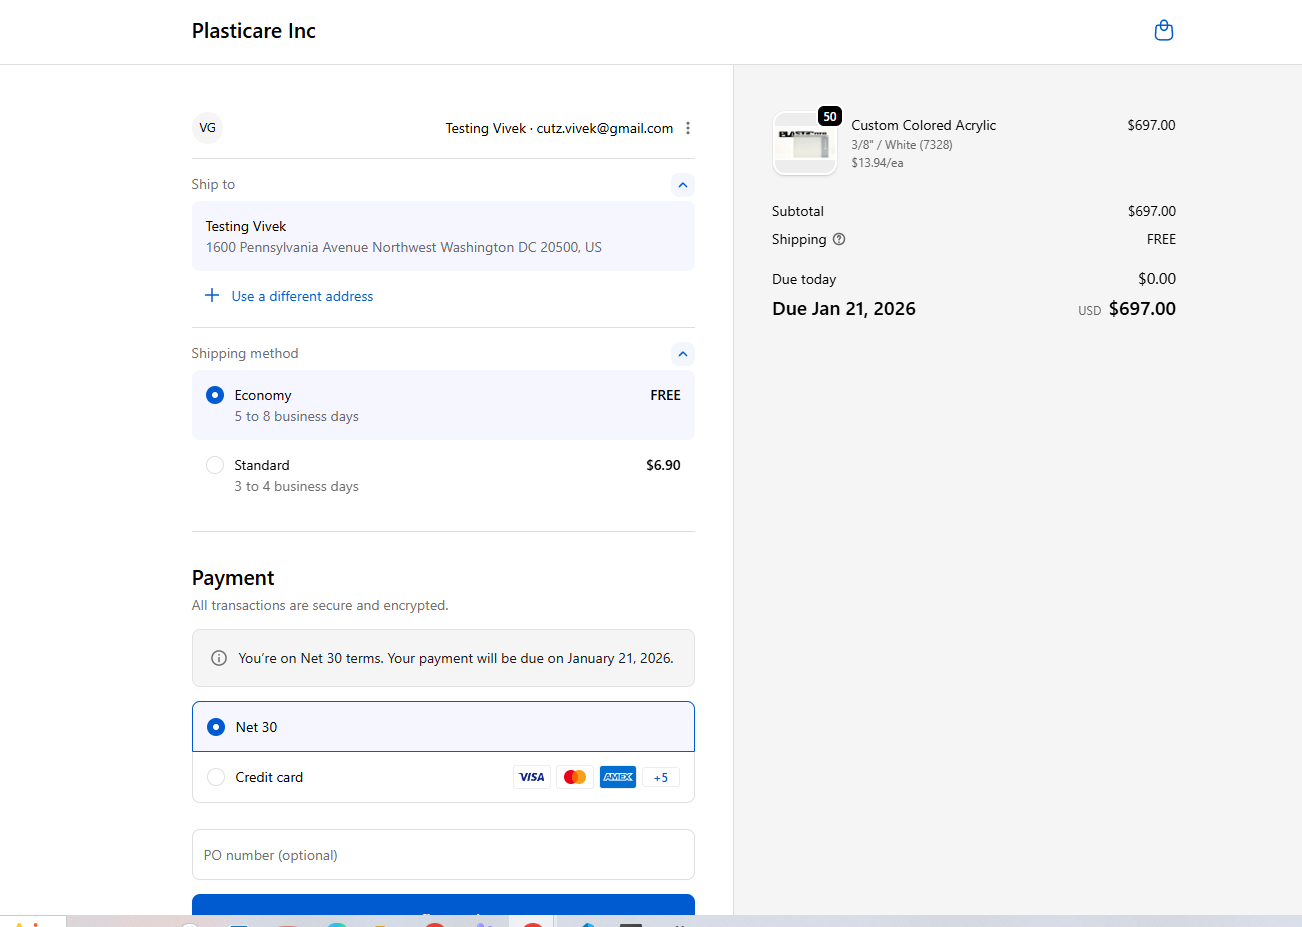Click the Custom Colored Acrylic product thumbnail
Image resolution: width=1302 pixels, height=927 pixels.
(x=805, y=144)
